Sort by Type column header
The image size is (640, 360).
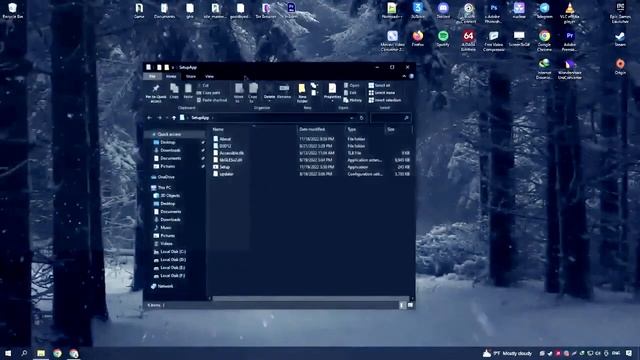click(x=352, y=129)
